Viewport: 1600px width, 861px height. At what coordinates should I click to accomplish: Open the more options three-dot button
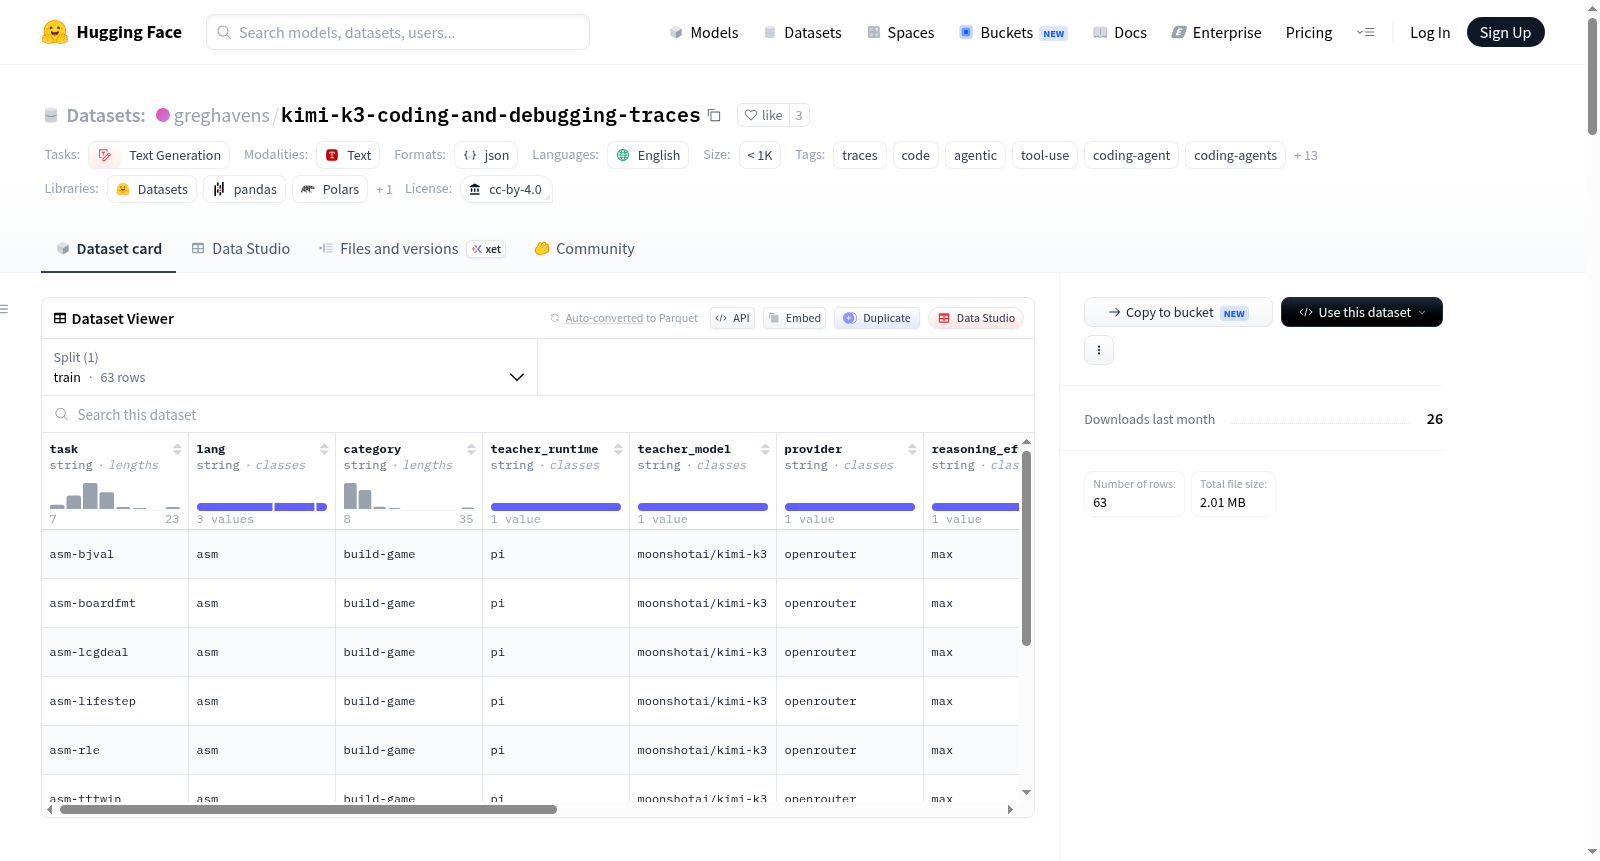pos(1099,350)
